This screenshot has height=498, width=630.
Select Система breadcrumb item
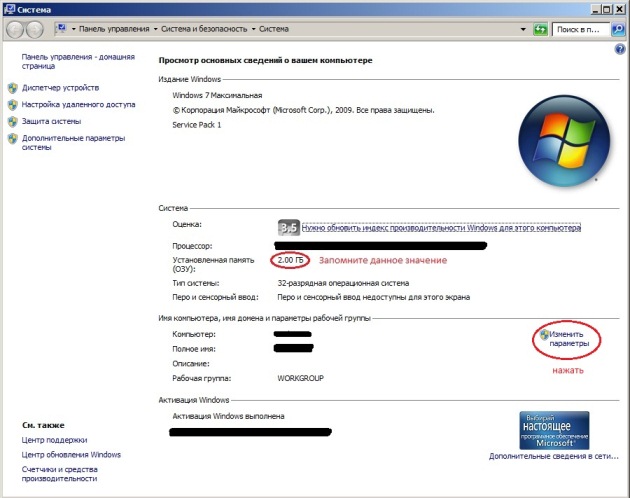pyautogui.click(x=274, y=29)
